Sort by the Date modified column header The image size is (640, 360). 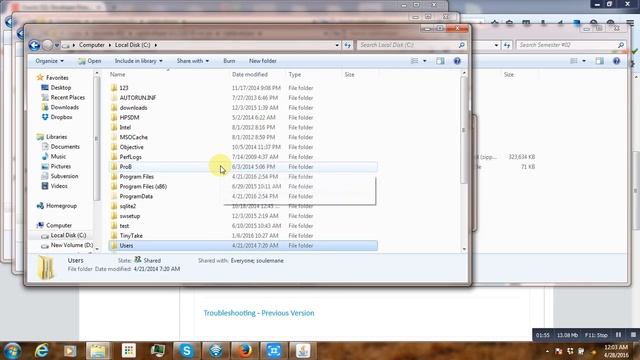[x=250, y=75]
